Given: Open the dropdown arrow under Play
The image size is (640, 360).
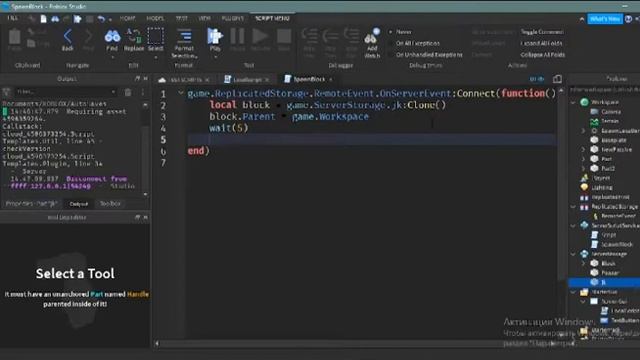Looking at the screenshot, I should (215, 57).
